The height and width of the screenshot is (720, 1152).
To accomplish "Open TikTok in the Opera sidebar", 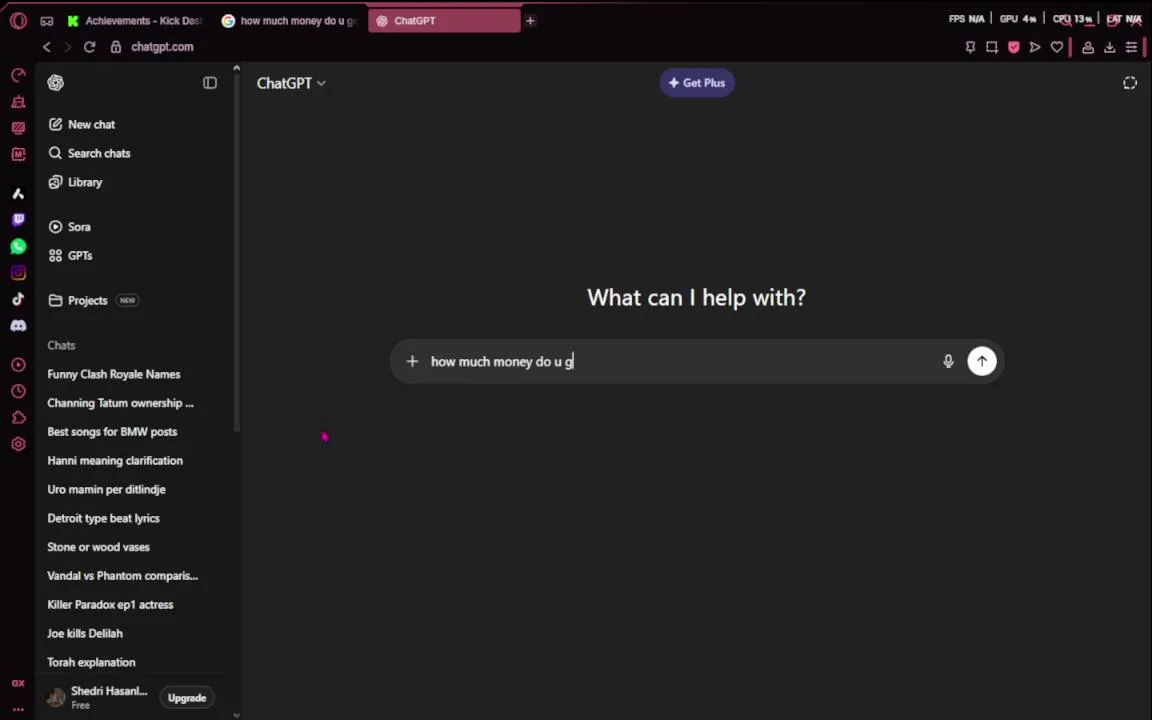I will (x=18, y=298).
